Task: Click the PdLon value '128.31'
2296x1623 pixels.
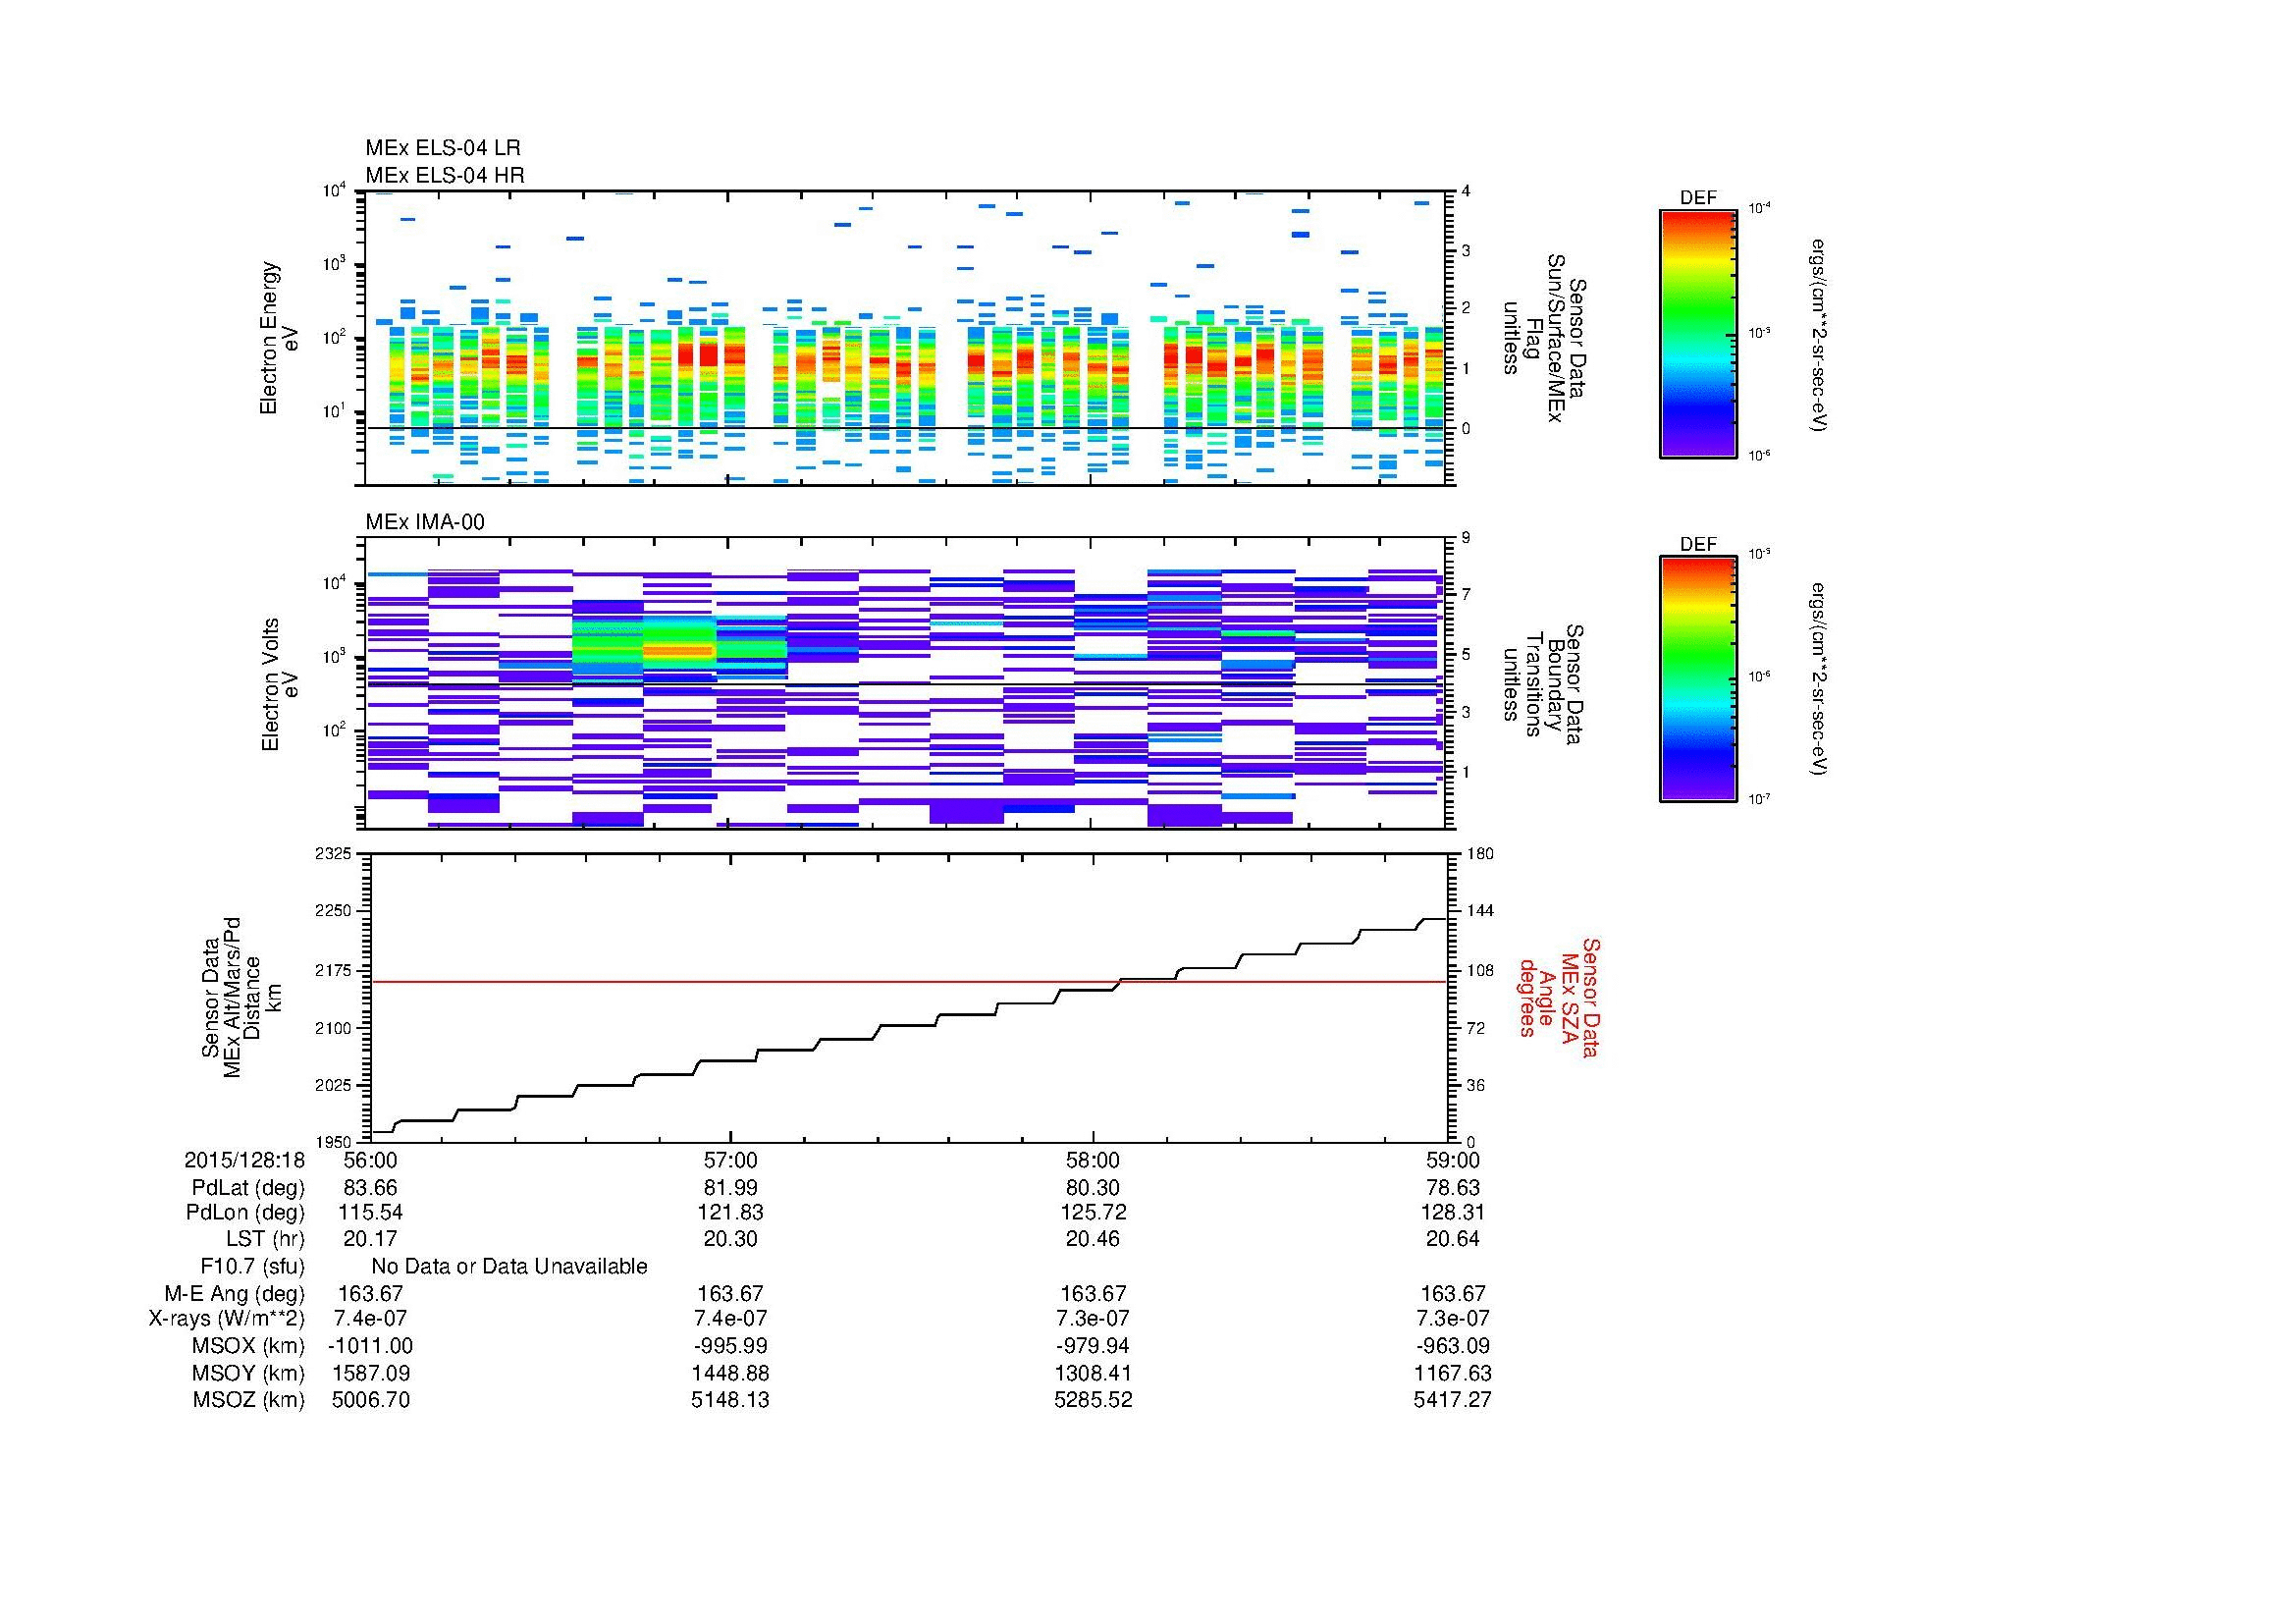Action: (x=1453, y=1213)
